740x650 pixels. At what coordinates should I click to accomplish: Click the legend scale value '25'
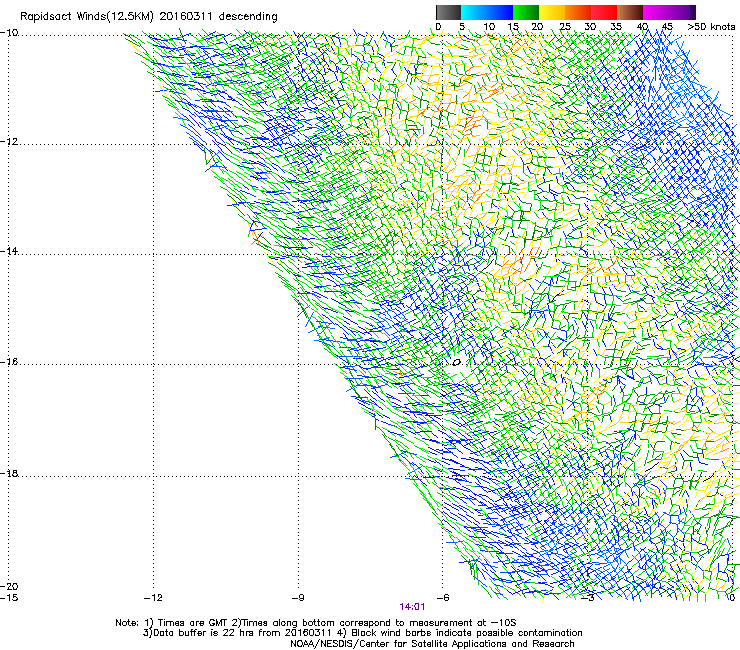pos(565,27)
